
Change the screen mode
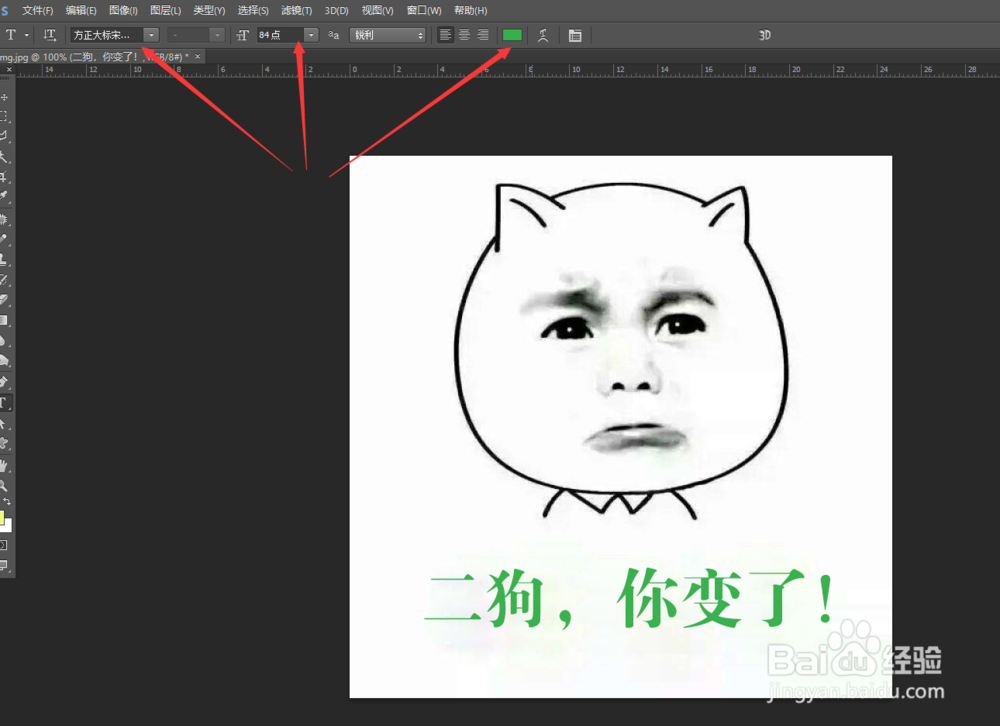point(4,565)
